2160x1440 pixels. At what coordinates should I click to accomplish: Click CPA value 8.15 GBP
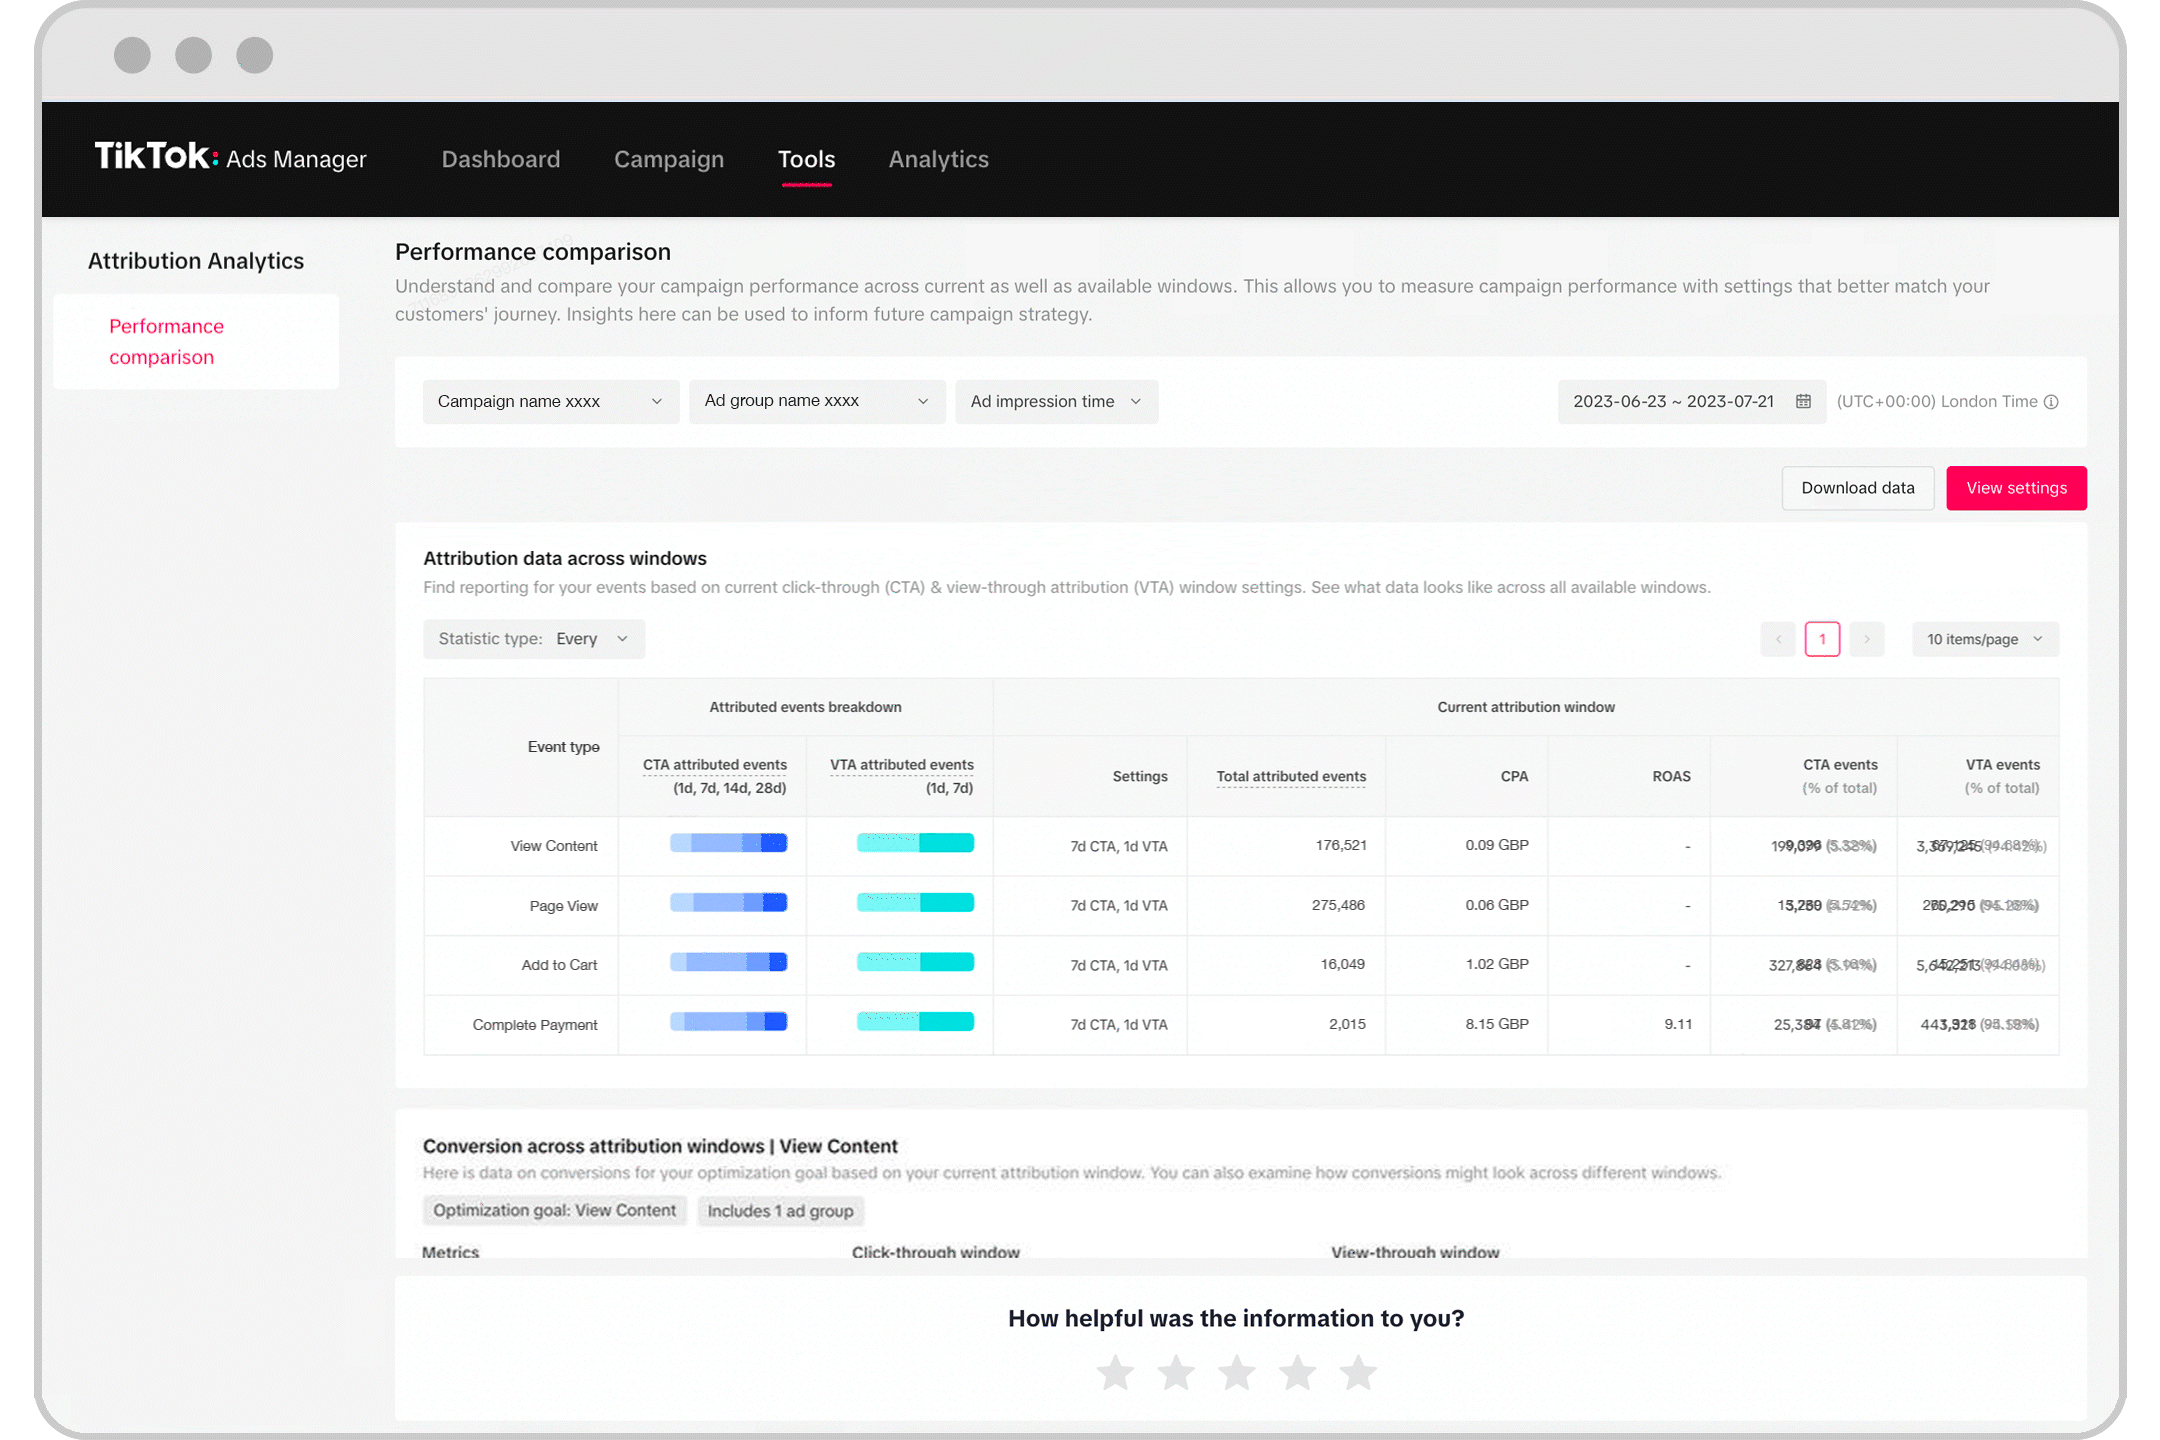tap(1497, 1024)
